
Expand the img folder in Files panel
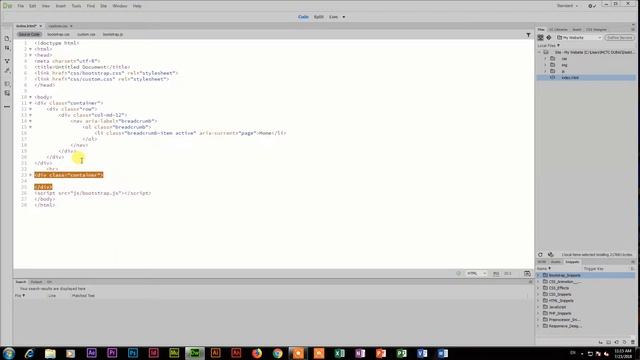point(545,65)
